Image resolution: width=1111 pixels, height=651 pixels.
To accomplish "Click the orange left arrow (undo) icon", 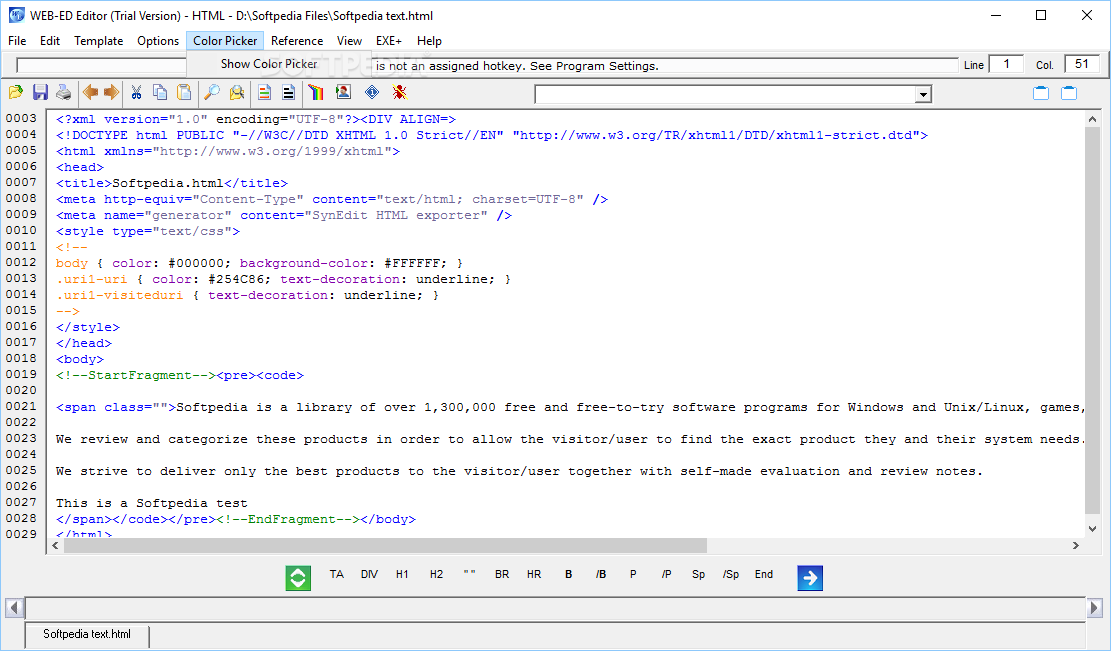I will pyautogui.click(x=90, y=92).
